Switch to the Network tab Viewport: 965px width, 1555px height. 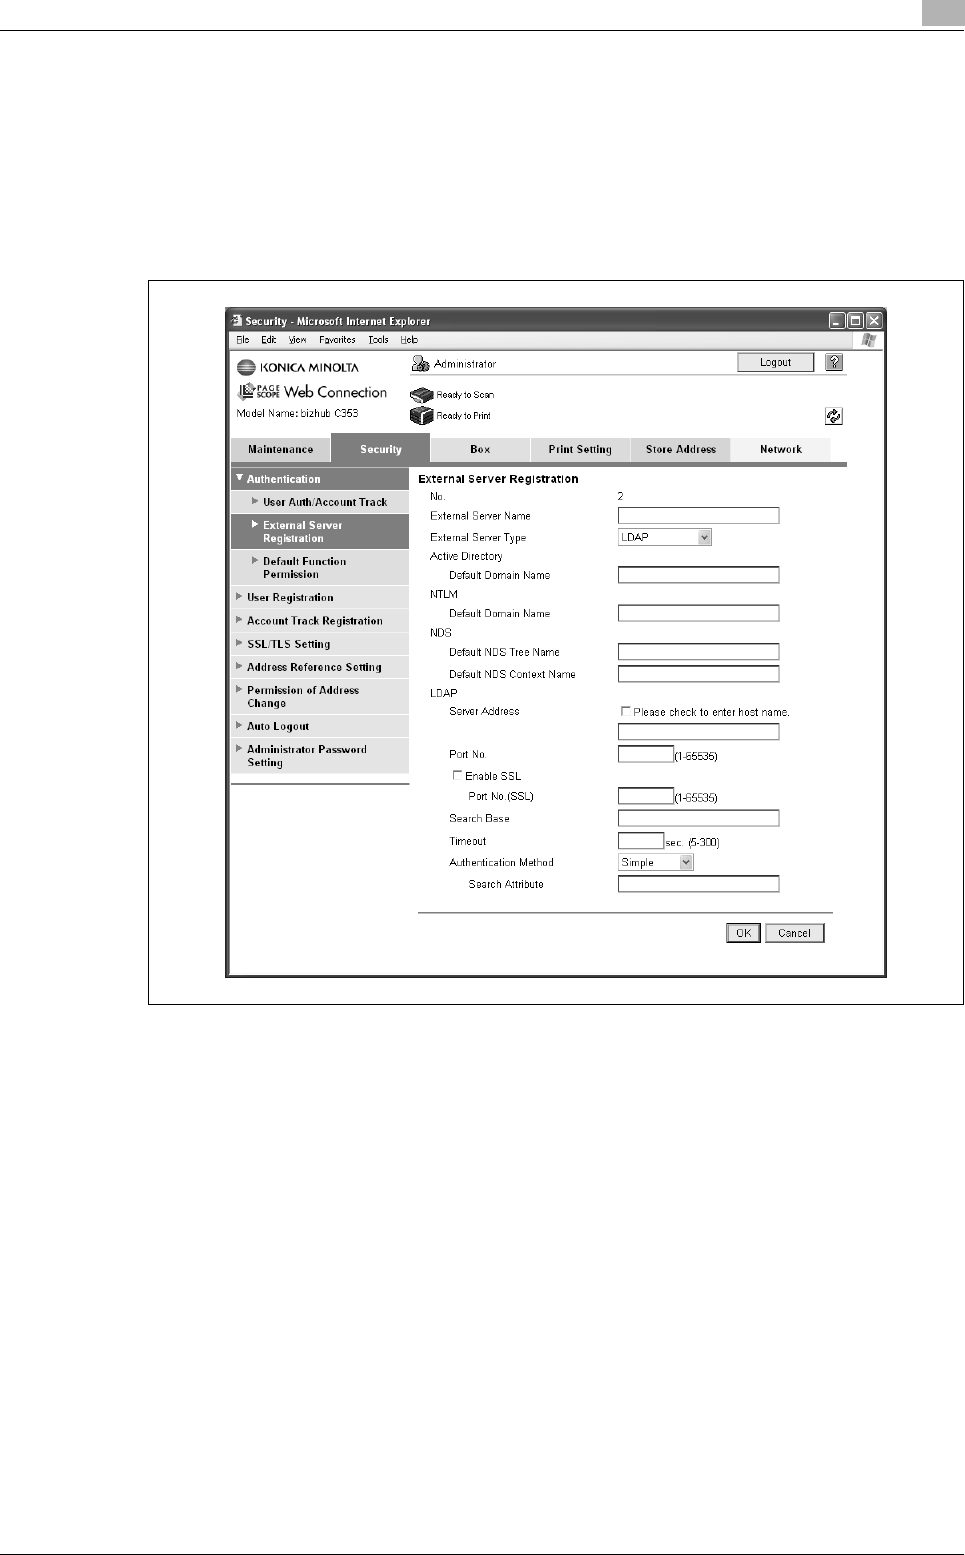781,450
